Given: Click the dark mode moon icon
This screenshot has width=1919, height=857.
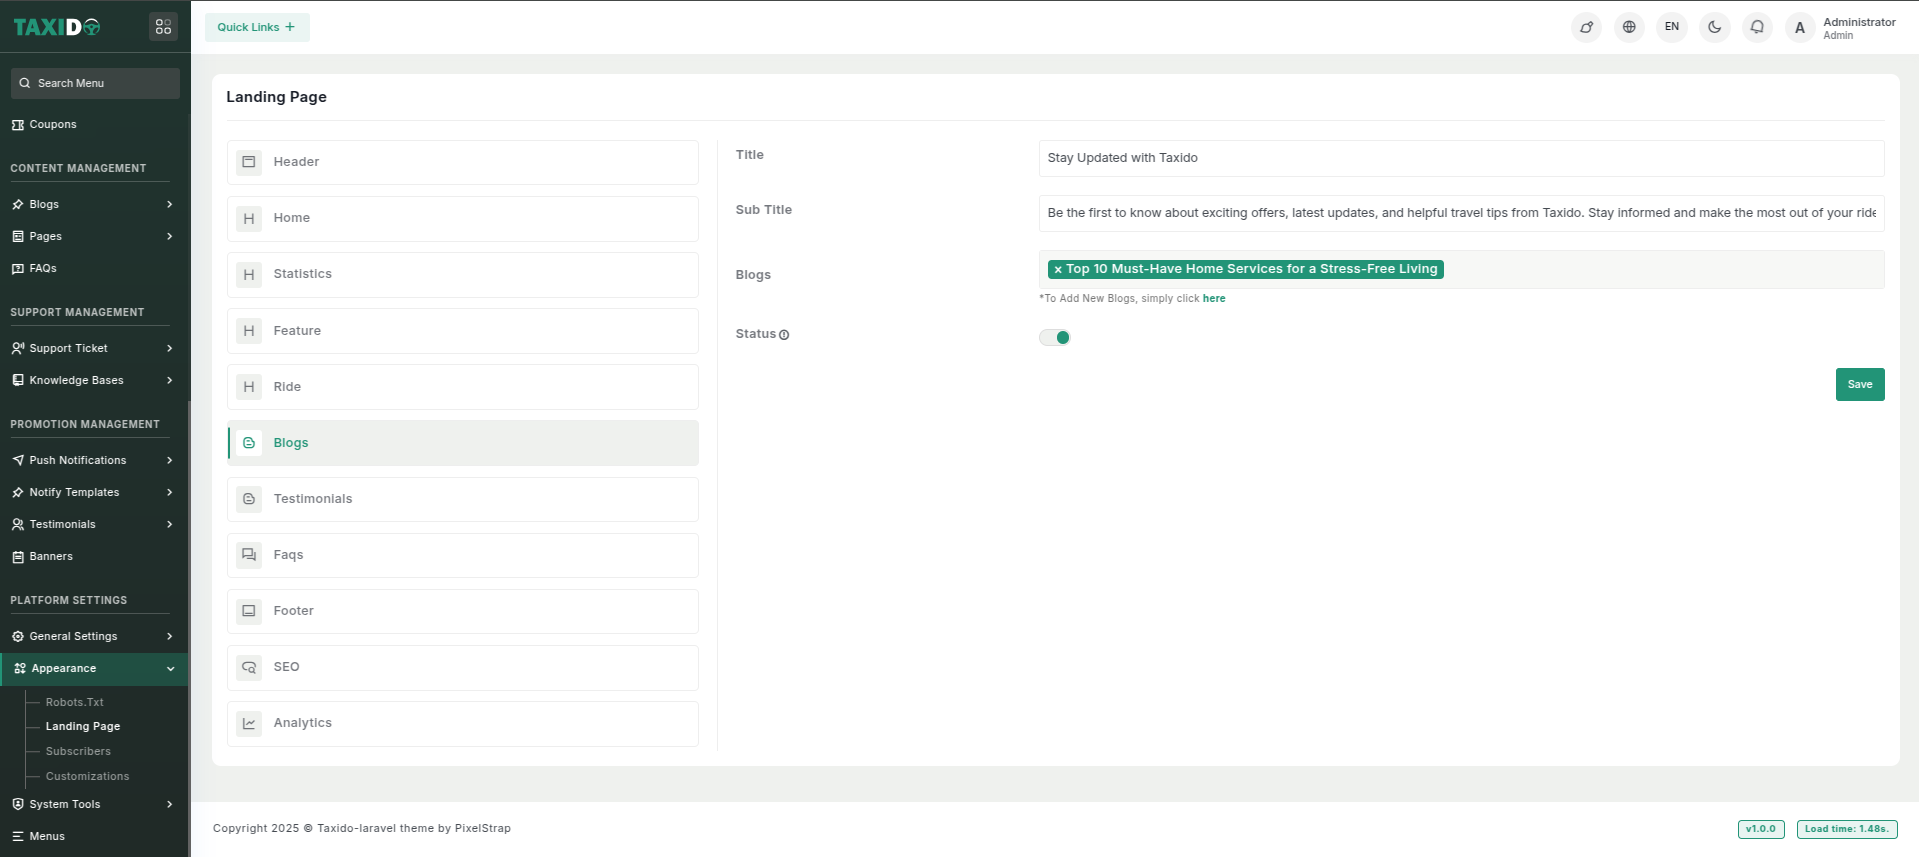Looking at the screenshot, I should coord(1714,27).
